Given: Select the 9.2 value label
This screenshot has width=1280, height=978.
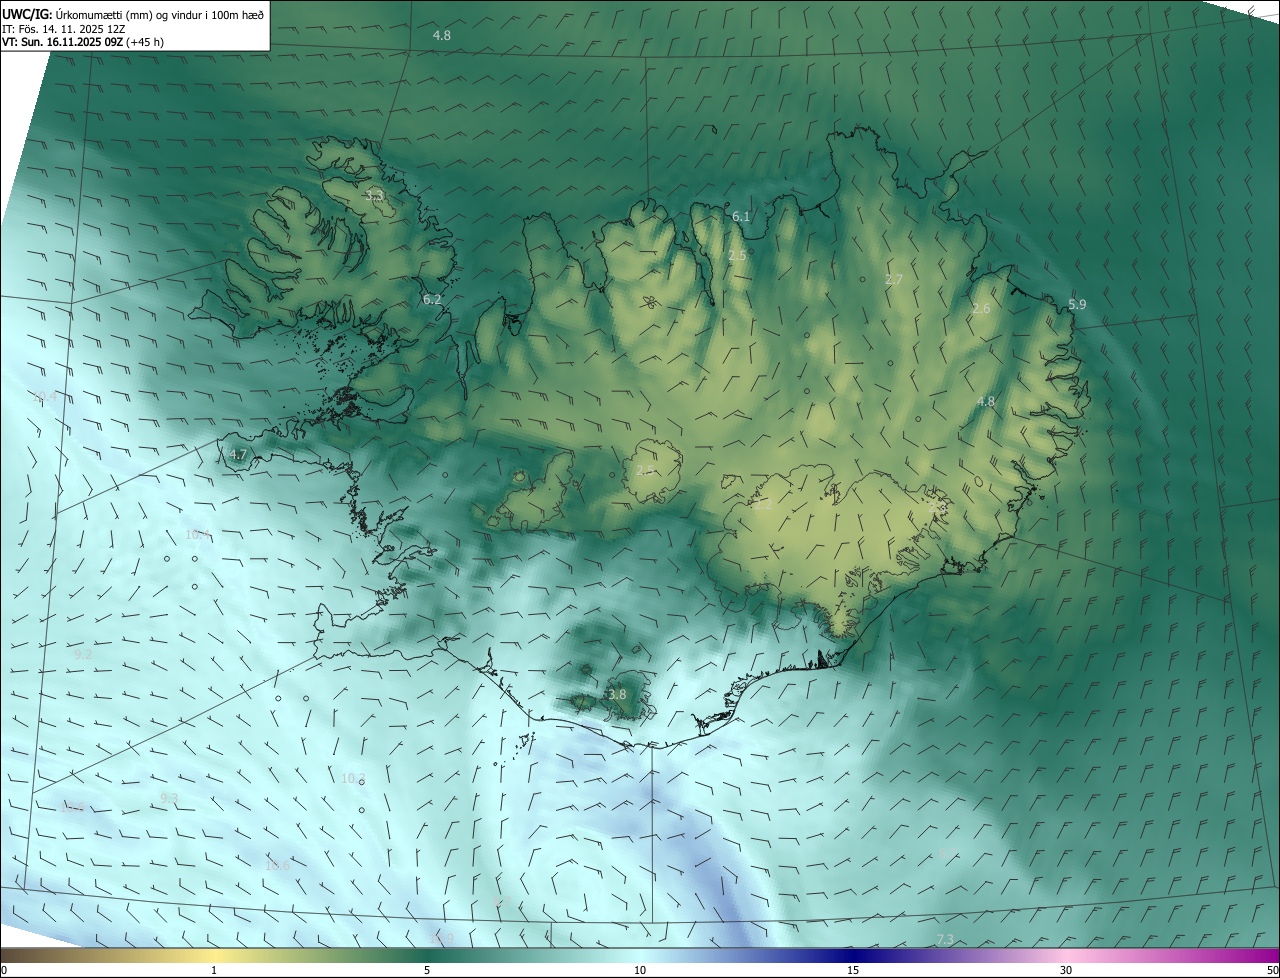Looking at the screenshot, I should 83,654.
